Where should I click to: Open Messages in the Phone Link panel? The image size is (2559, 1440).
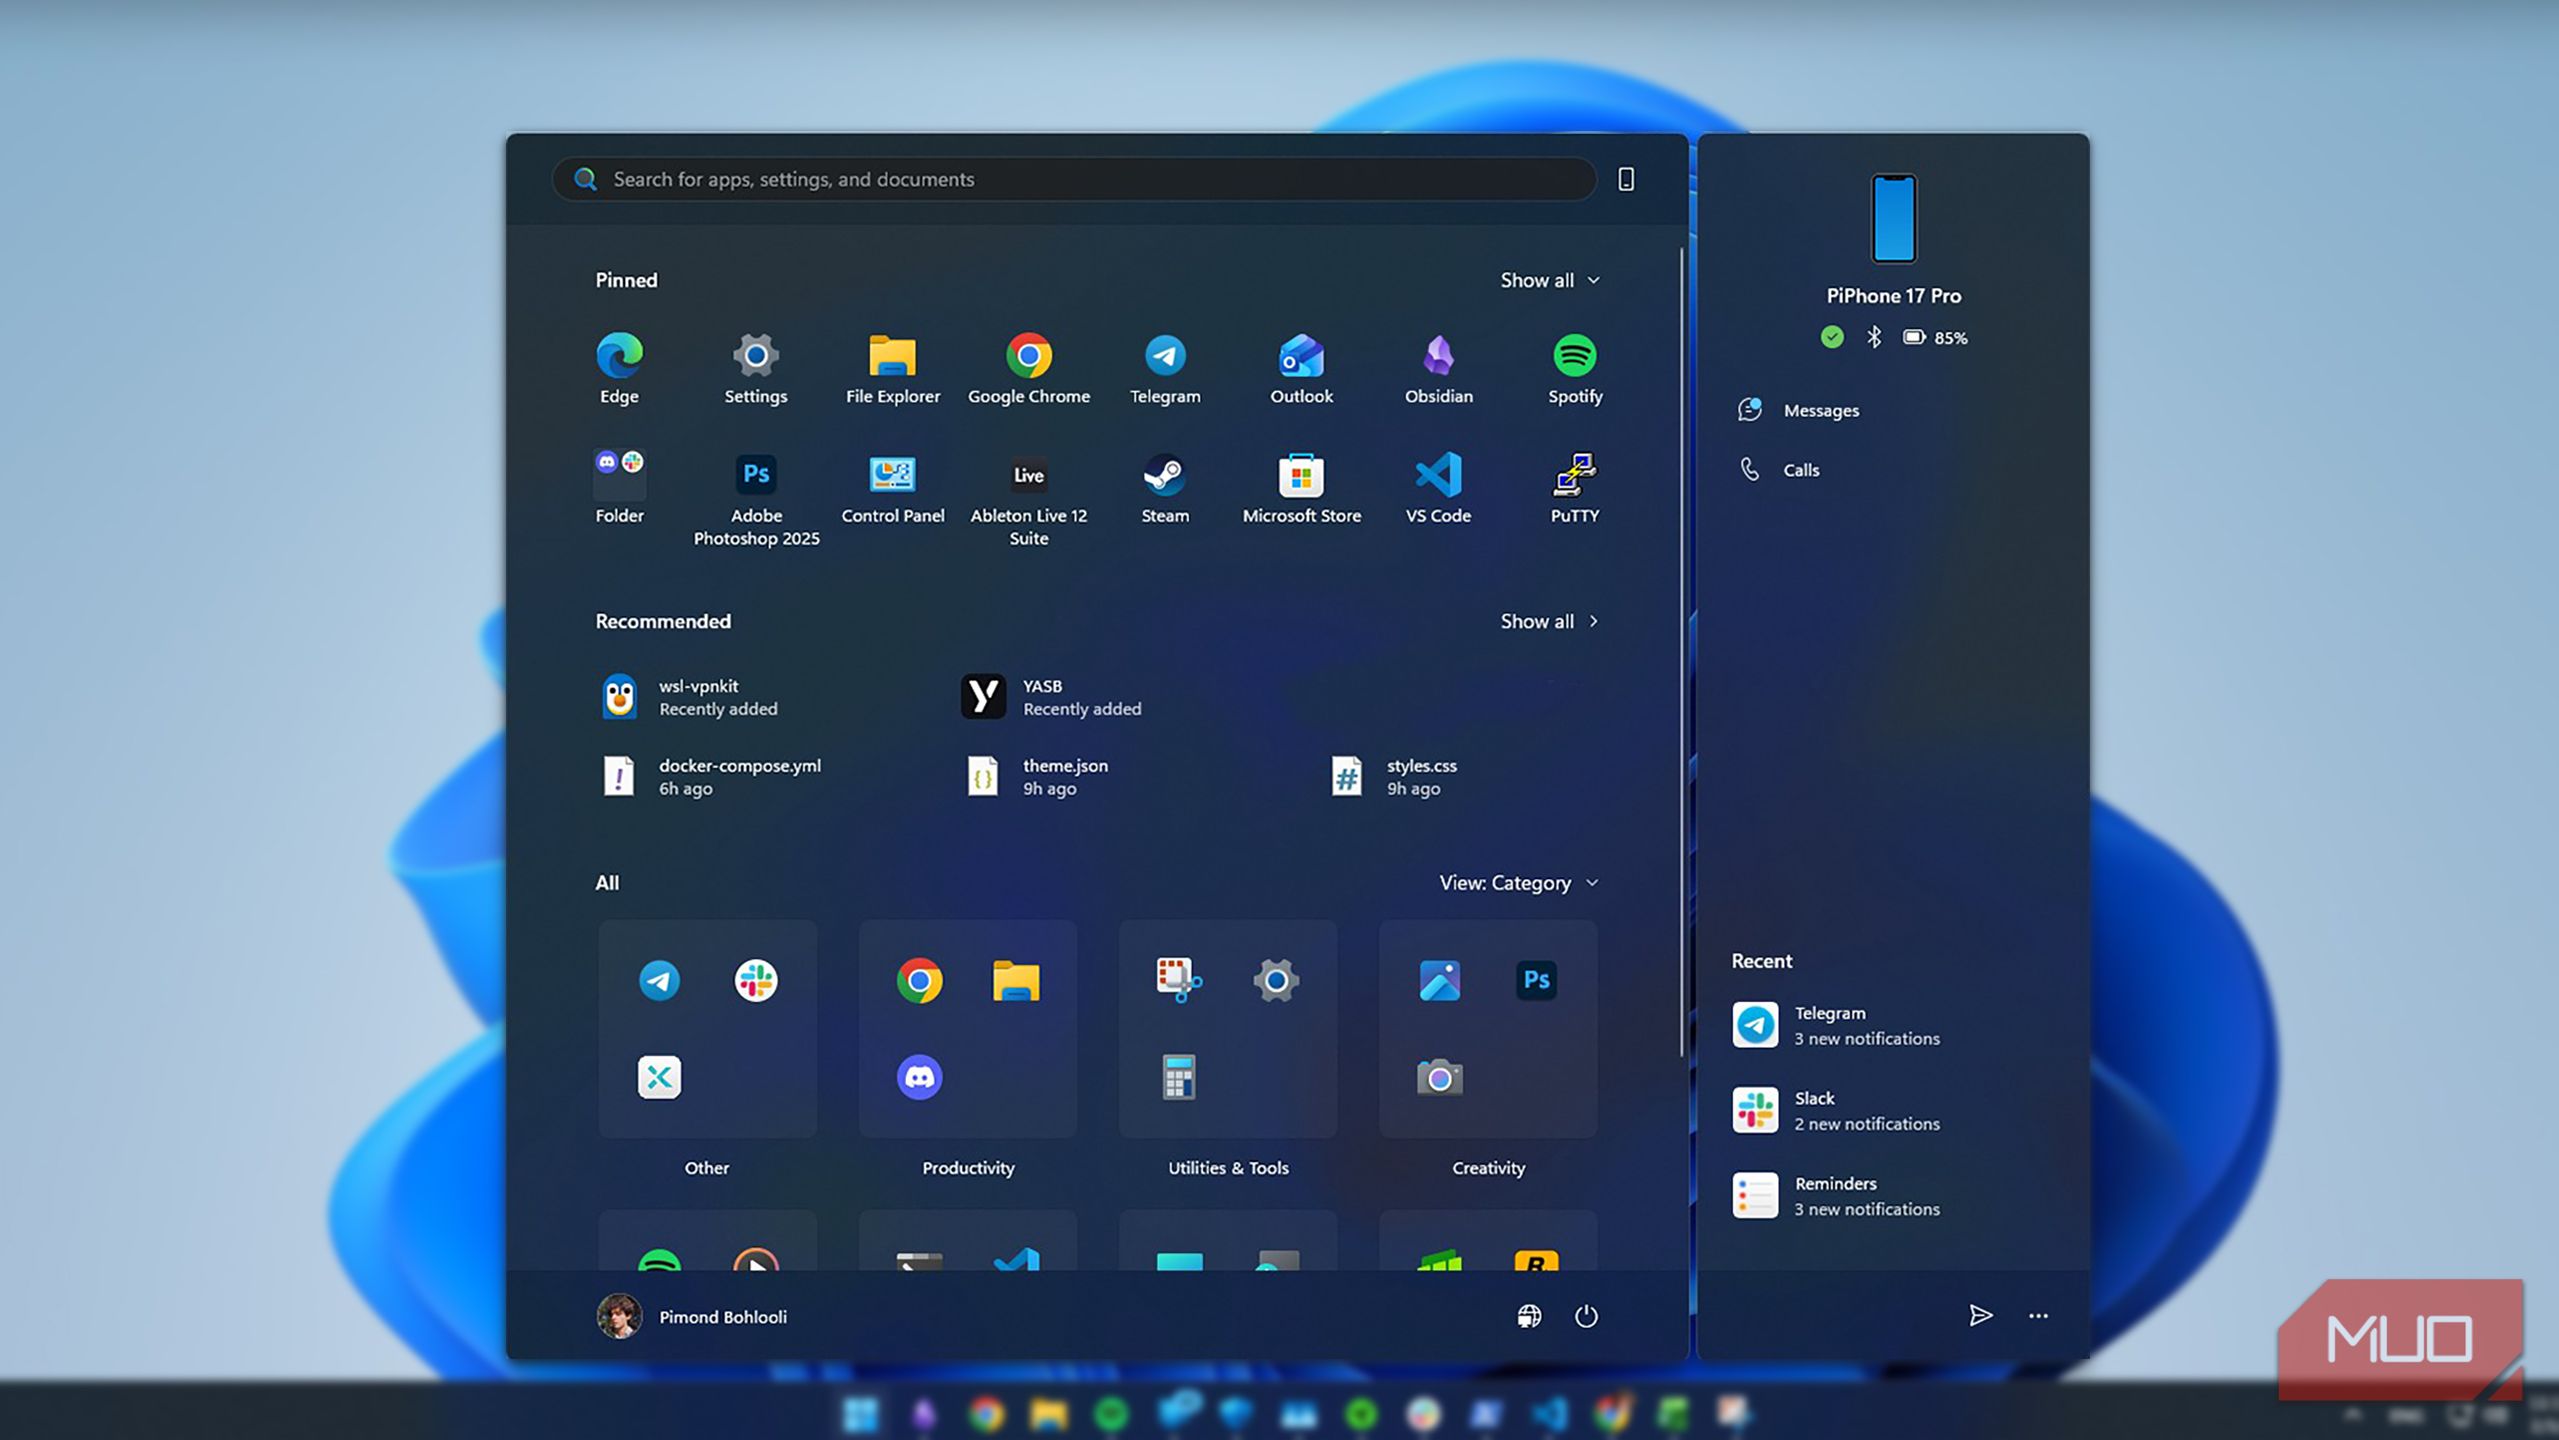click(x=1820, y=410)
